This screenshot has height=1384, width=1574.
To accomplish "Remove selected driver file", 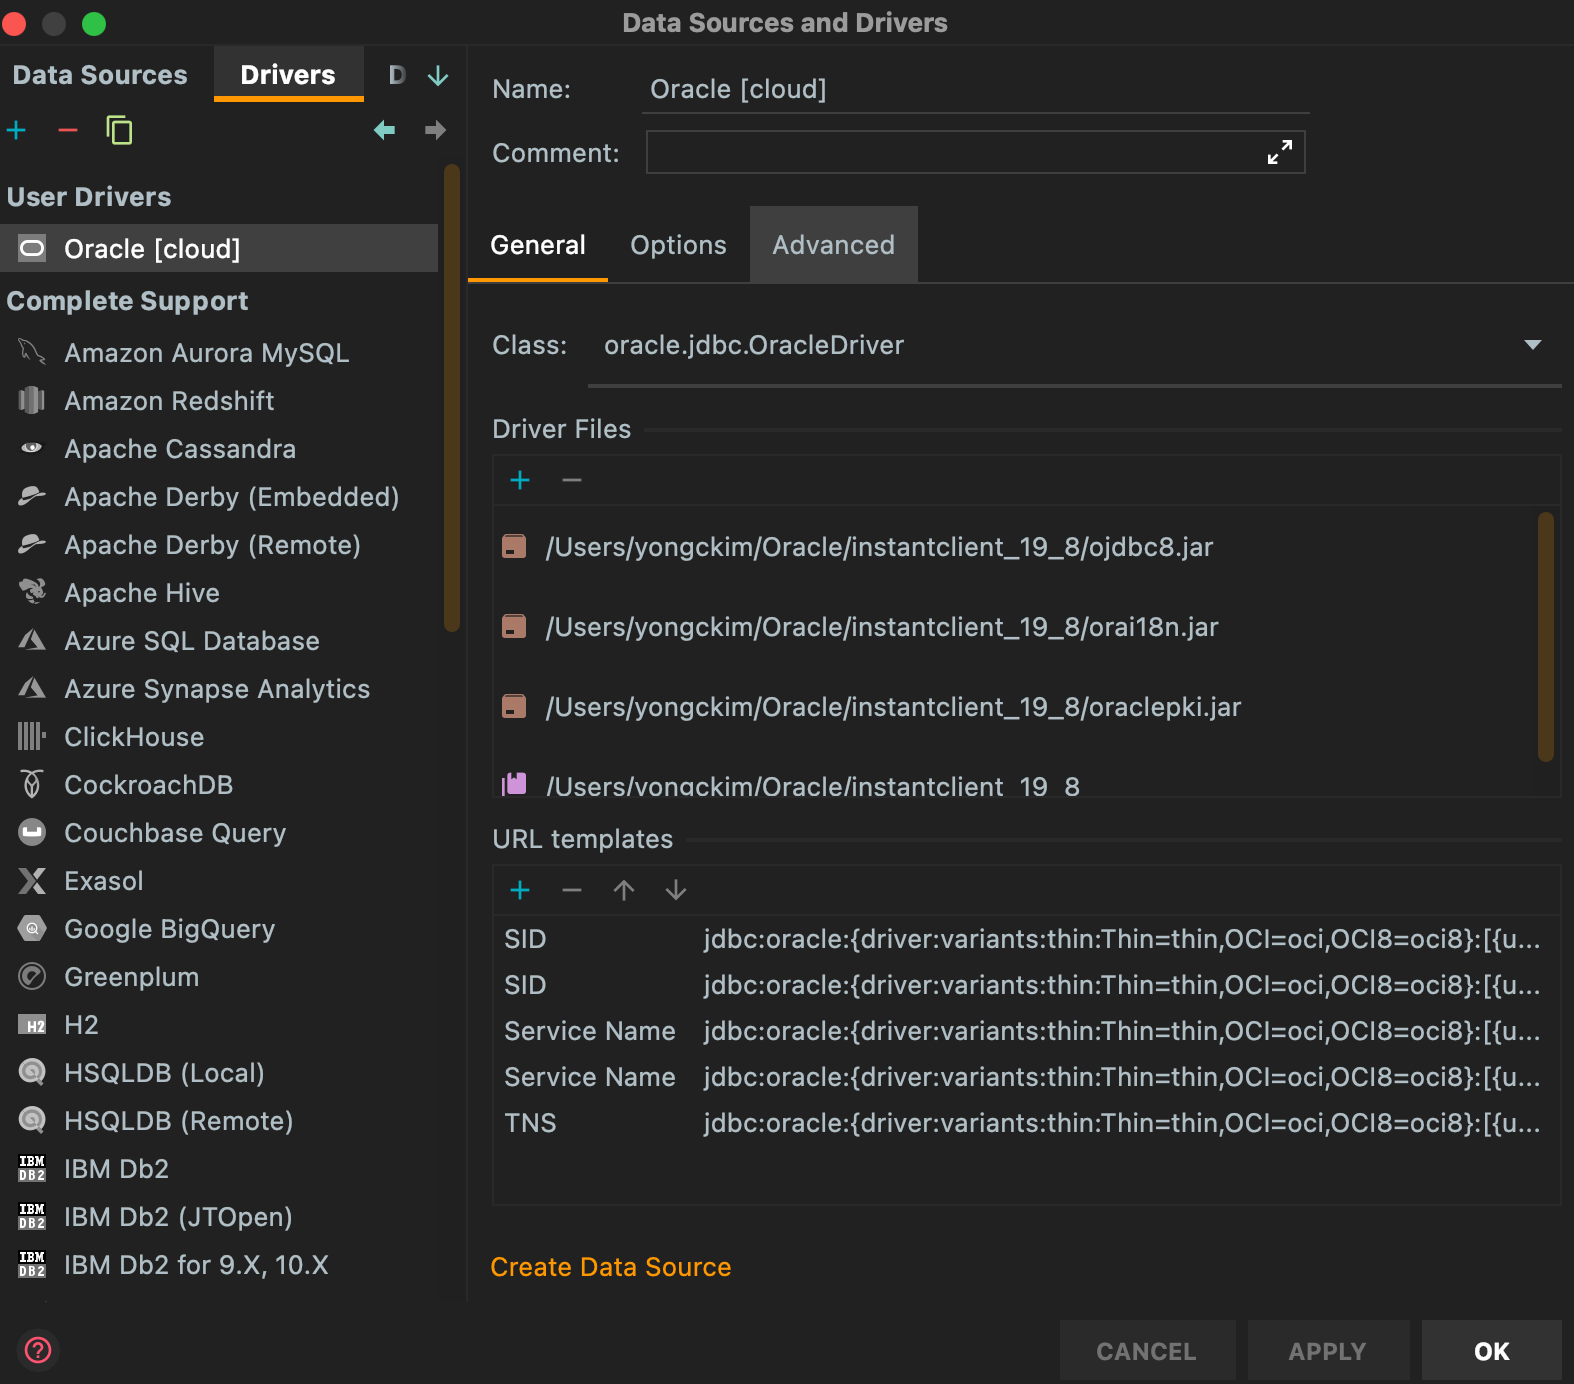I will click(572, 480).
